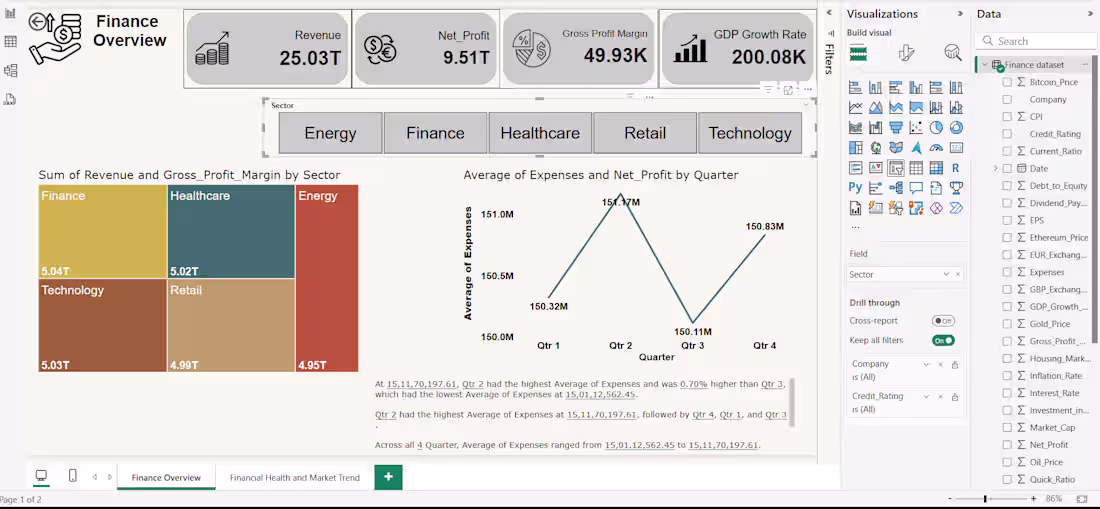1100x509 pixels.
Task: Select the Format visual brush icon
Action: [x=906, y=52]
